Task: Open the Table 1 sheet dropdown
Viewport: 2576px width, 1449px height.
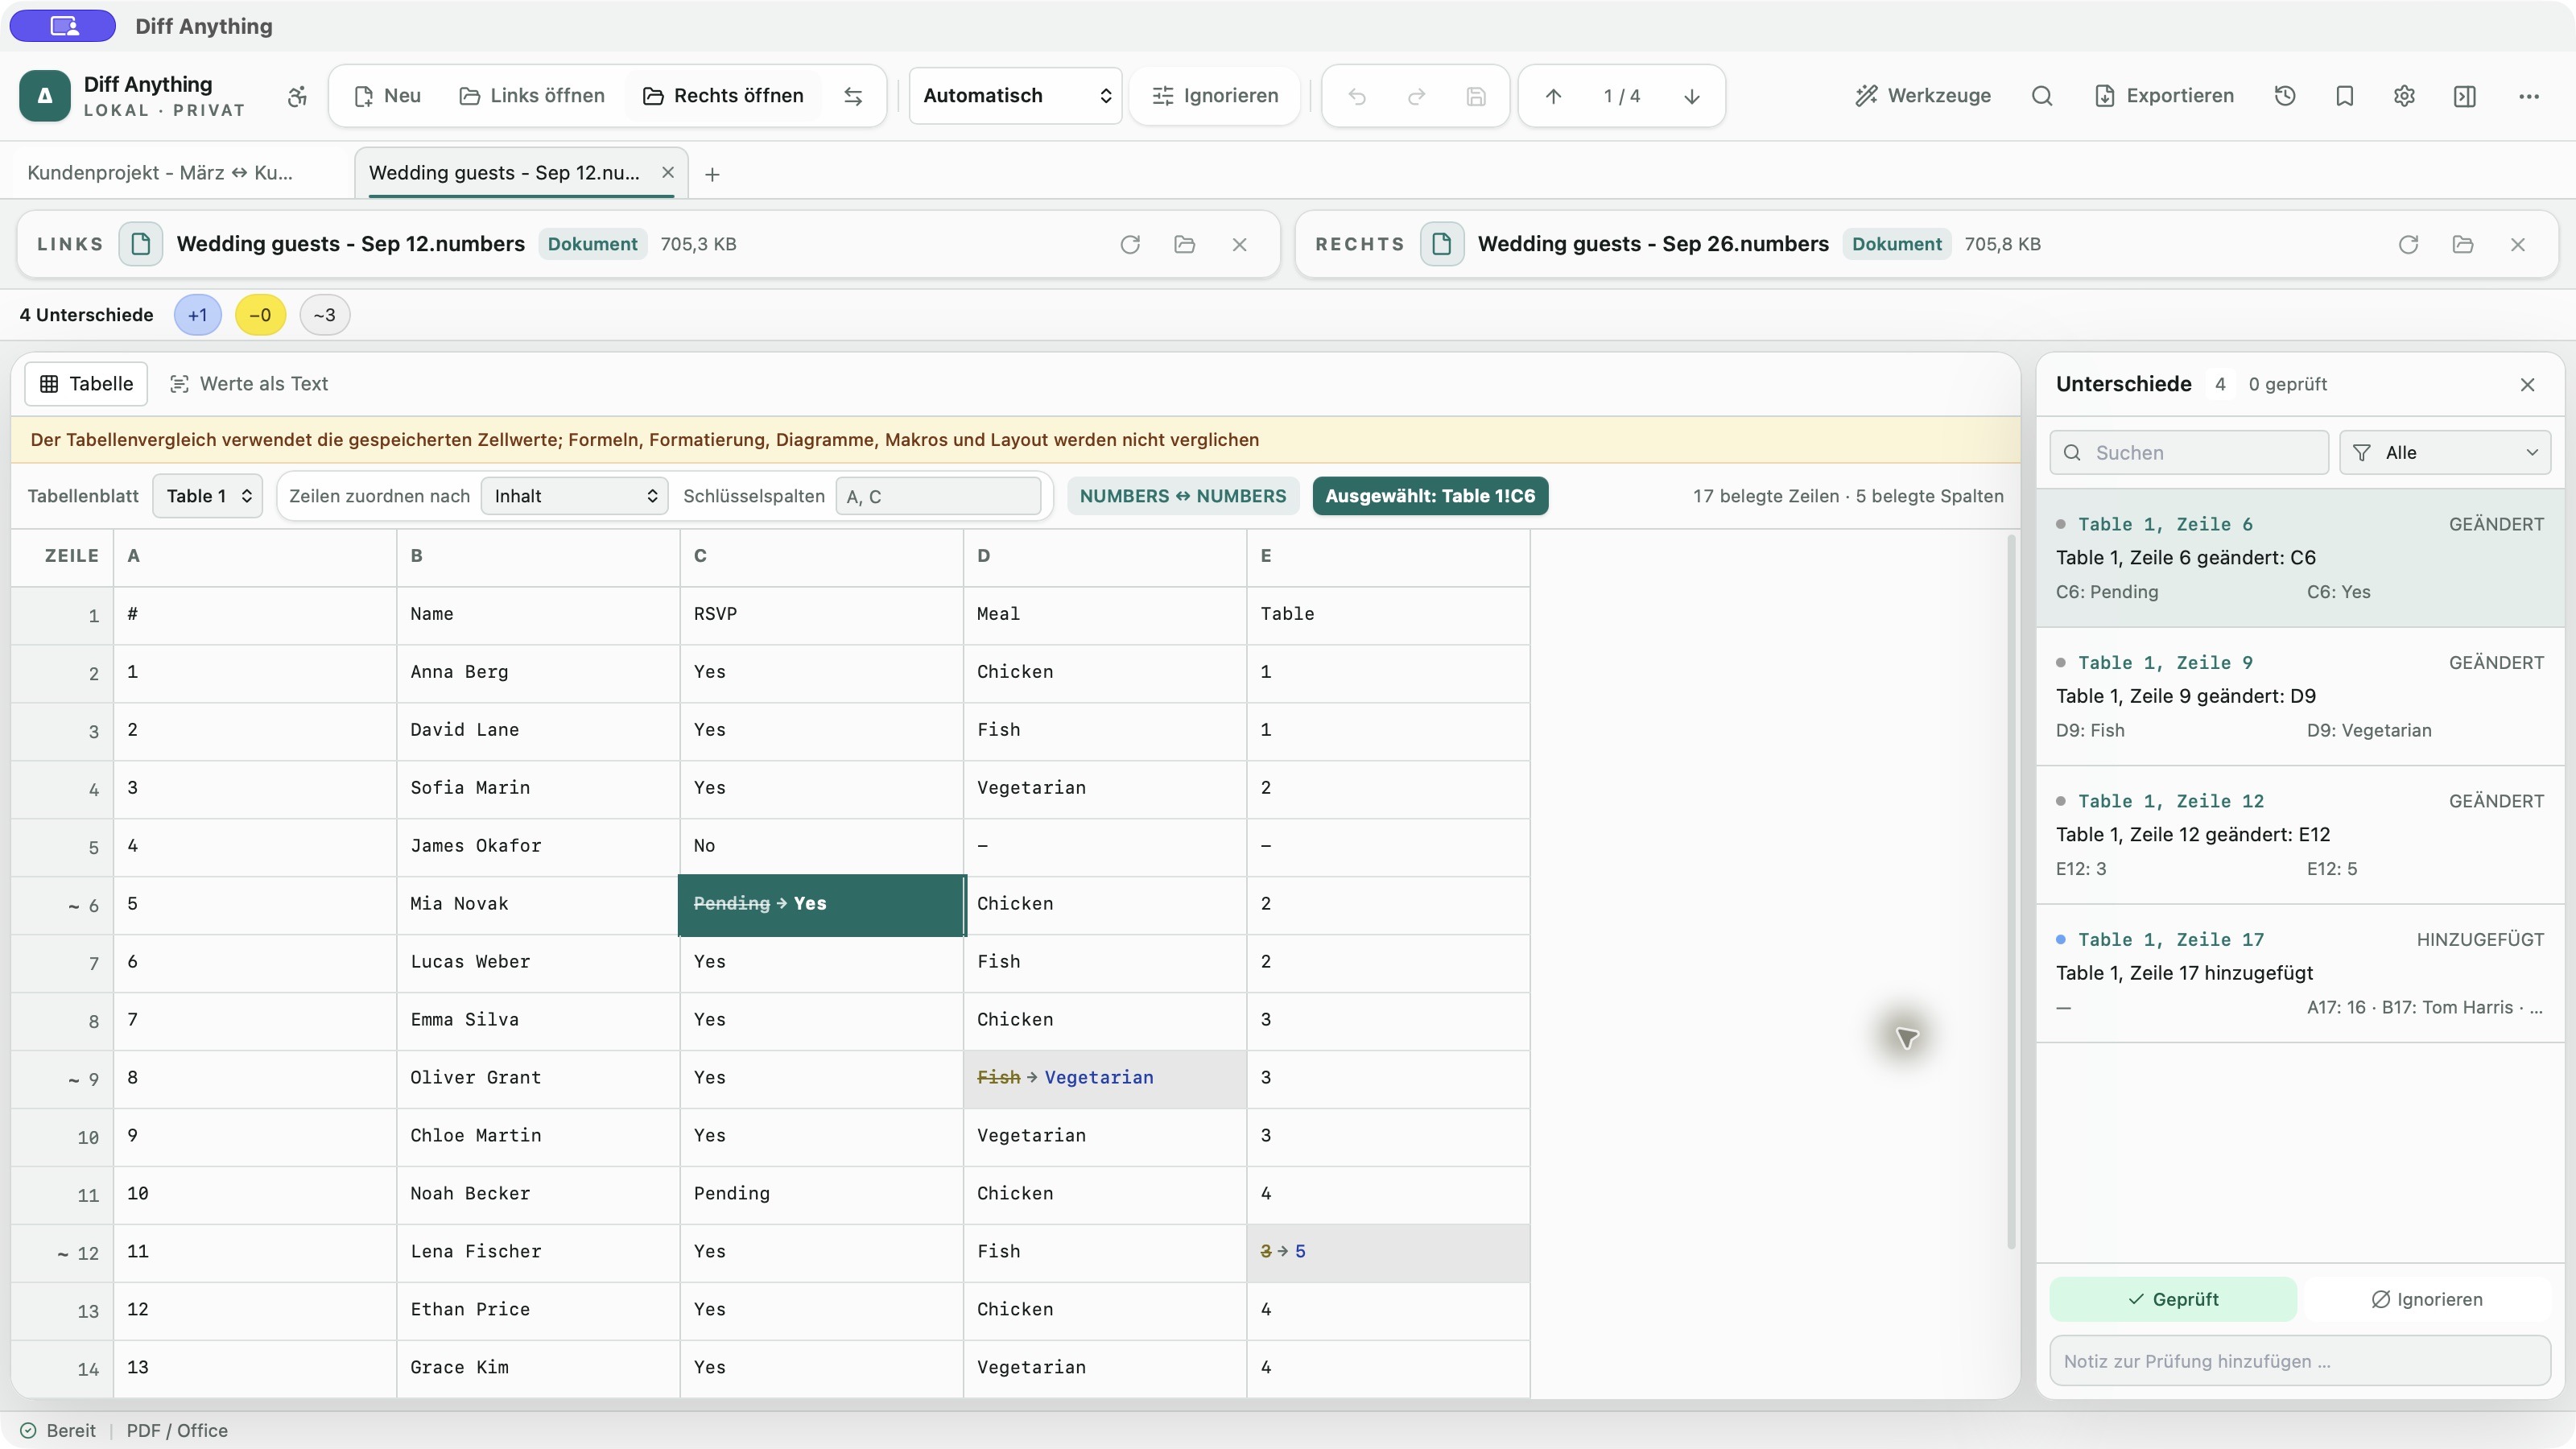Action: tap(208, 496)
